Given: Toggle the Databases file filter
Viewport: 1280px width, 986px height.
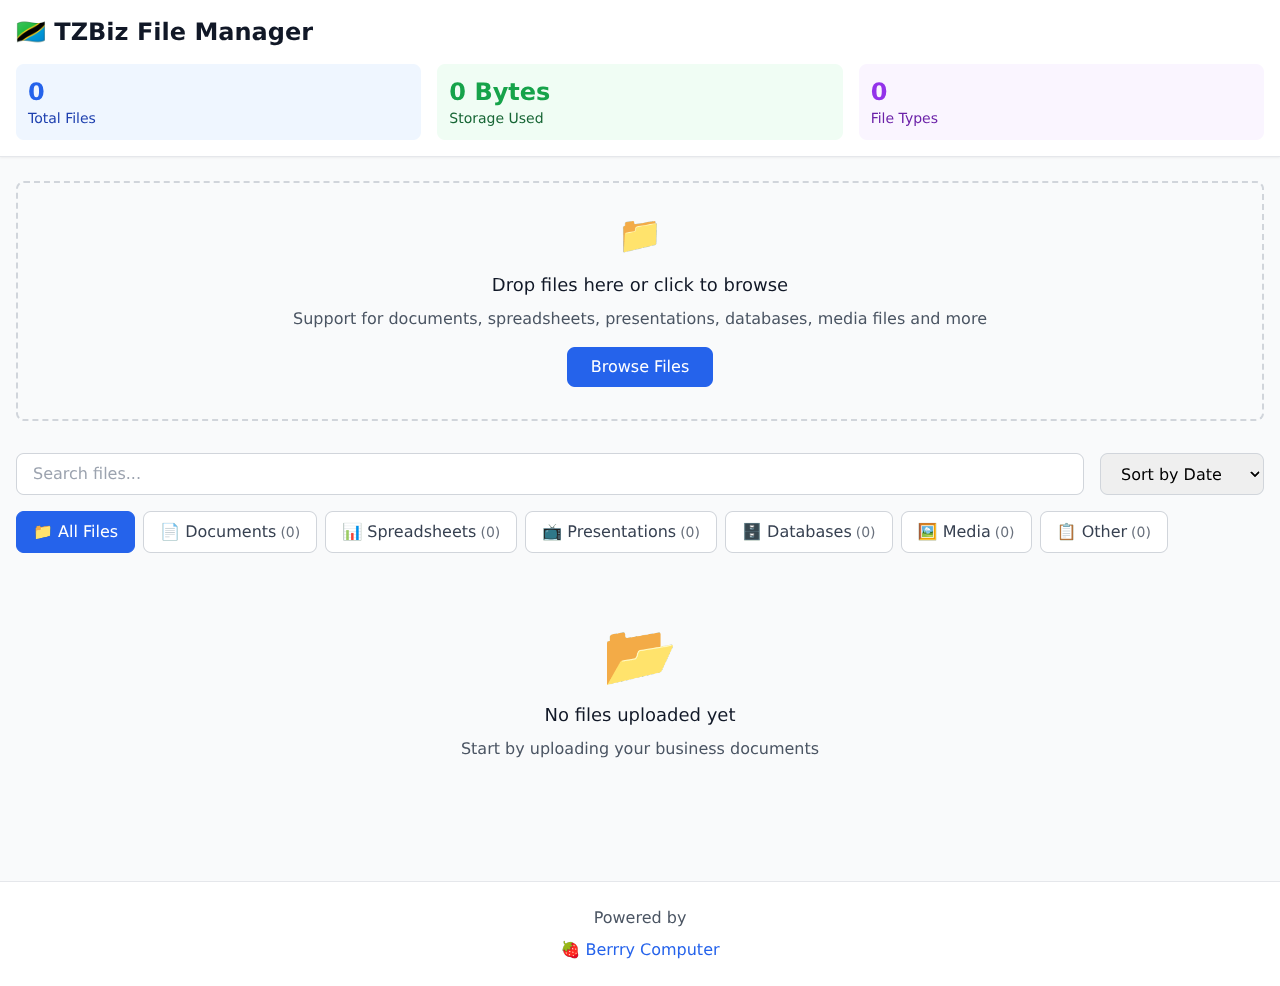Looking at the screenshot, I should point(808,531).
